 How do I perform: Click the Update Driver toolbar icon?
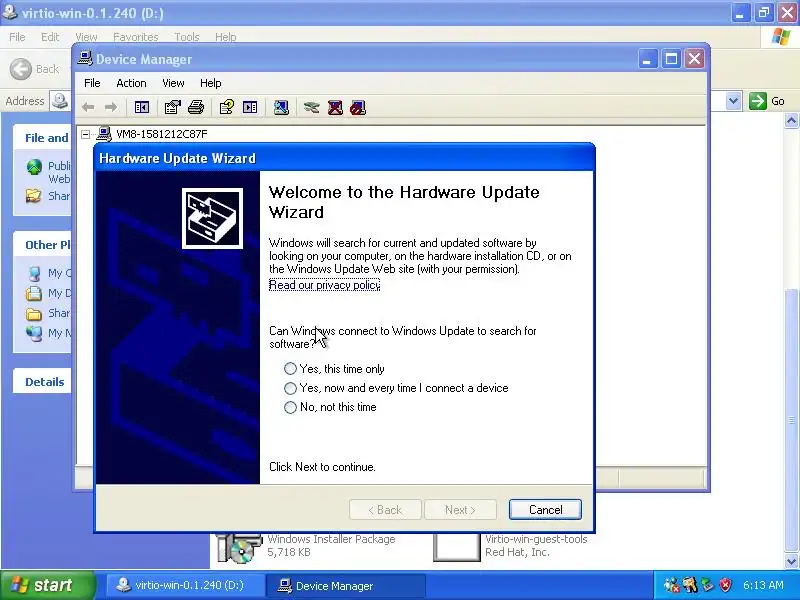pos(311,107)
